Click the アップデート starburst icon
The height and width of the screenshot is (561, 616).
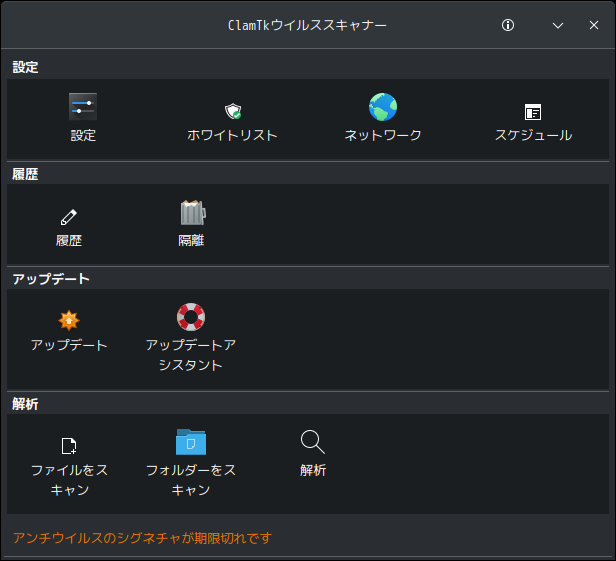69,320
